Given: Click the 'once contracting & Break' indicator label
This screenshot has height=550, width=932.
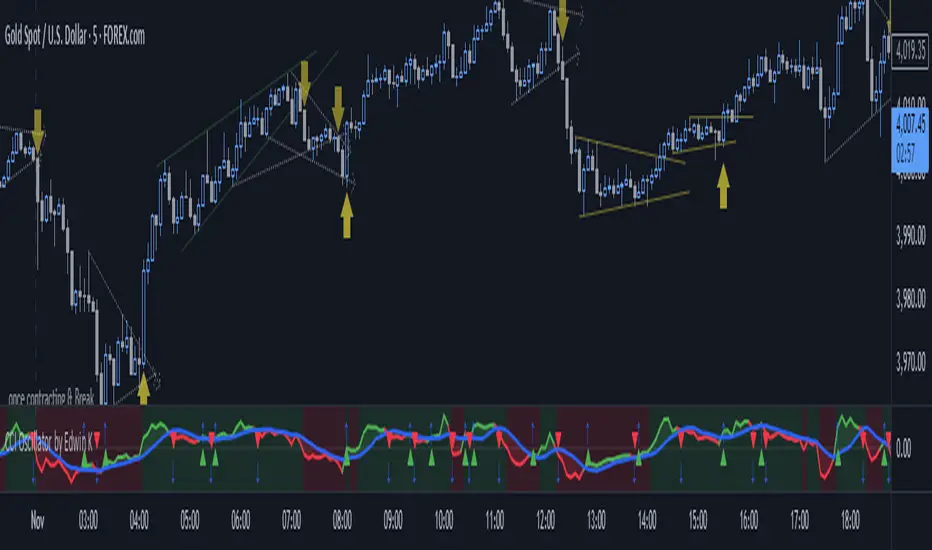Looking at the screenshot, I should click(51, 398).
